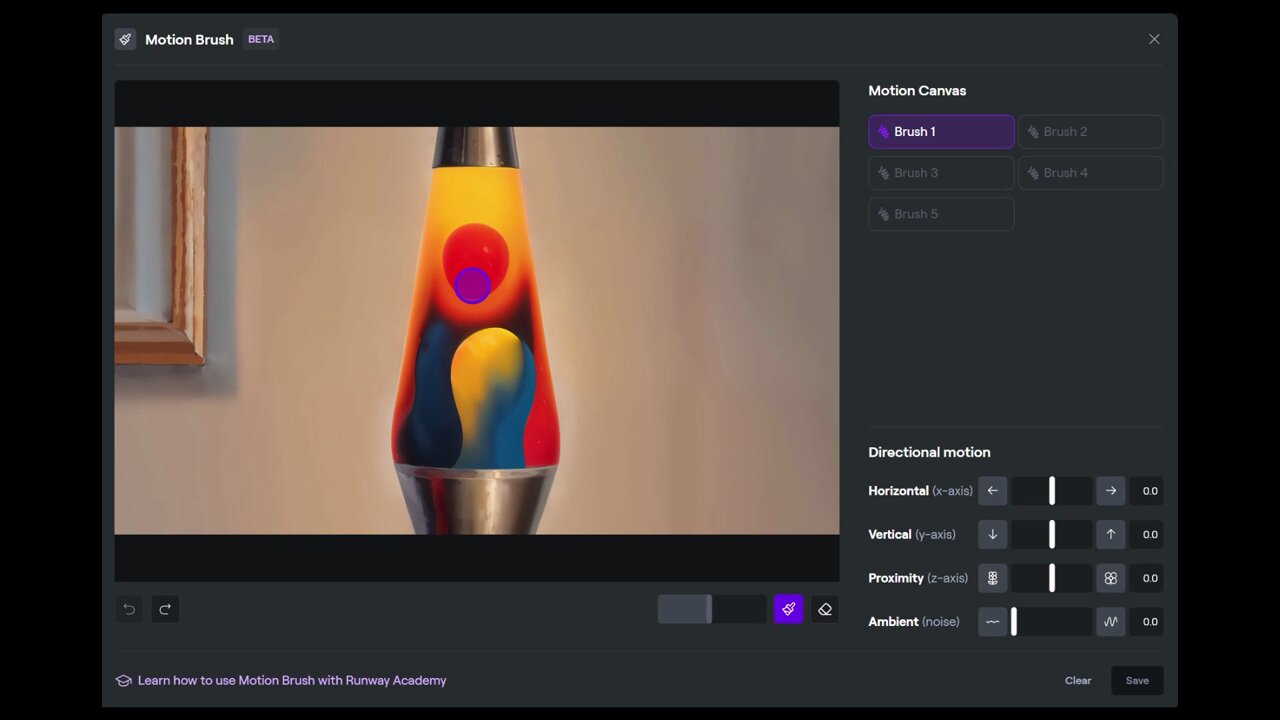Switch to Brush 2
Screen dimensions: 1280x720
point(1090,132)
